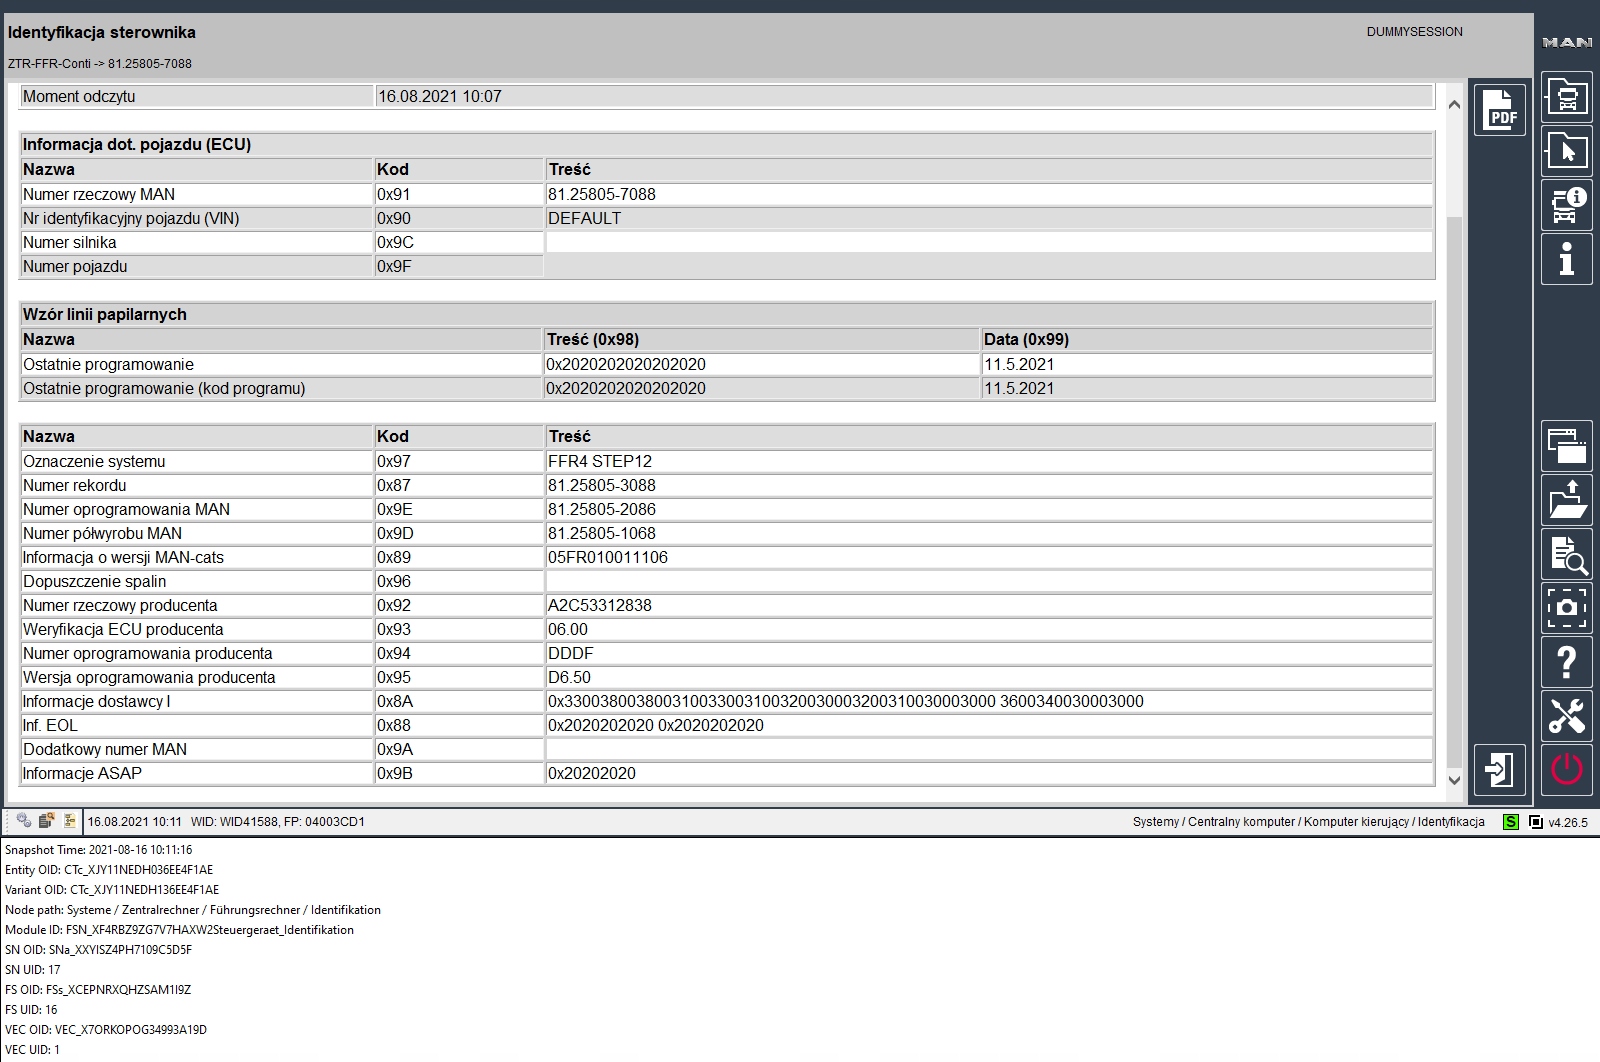Click the gears icon in status bar
This screenshot has height=1062, width=1600.
pyautogui.click(x=24, y=821)
